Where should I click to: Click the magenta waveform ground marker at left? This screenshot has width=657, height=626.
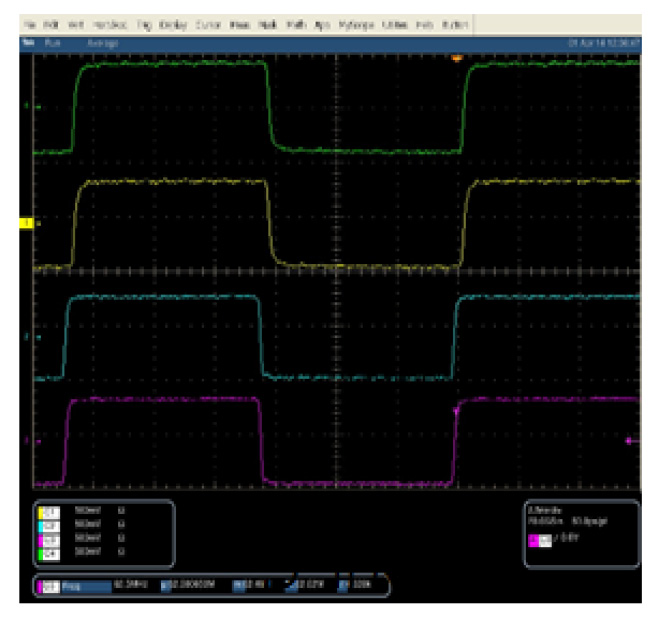pos(38,440)
